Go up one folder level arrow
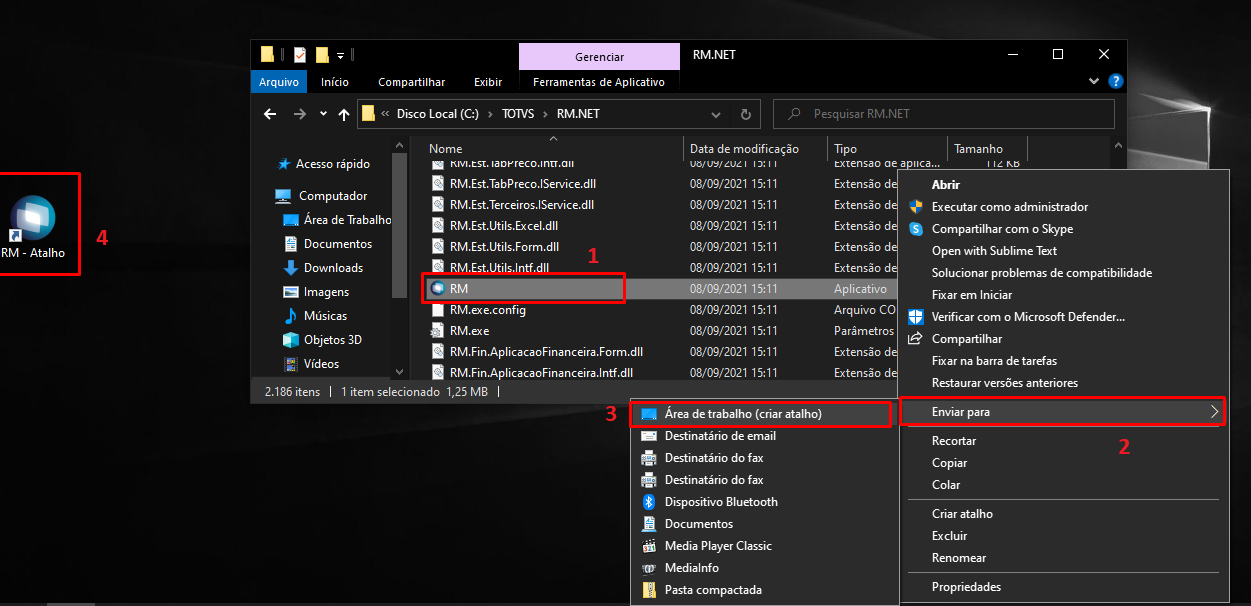Viewport: 1251px width, 606px height. (x=344, y=114)
